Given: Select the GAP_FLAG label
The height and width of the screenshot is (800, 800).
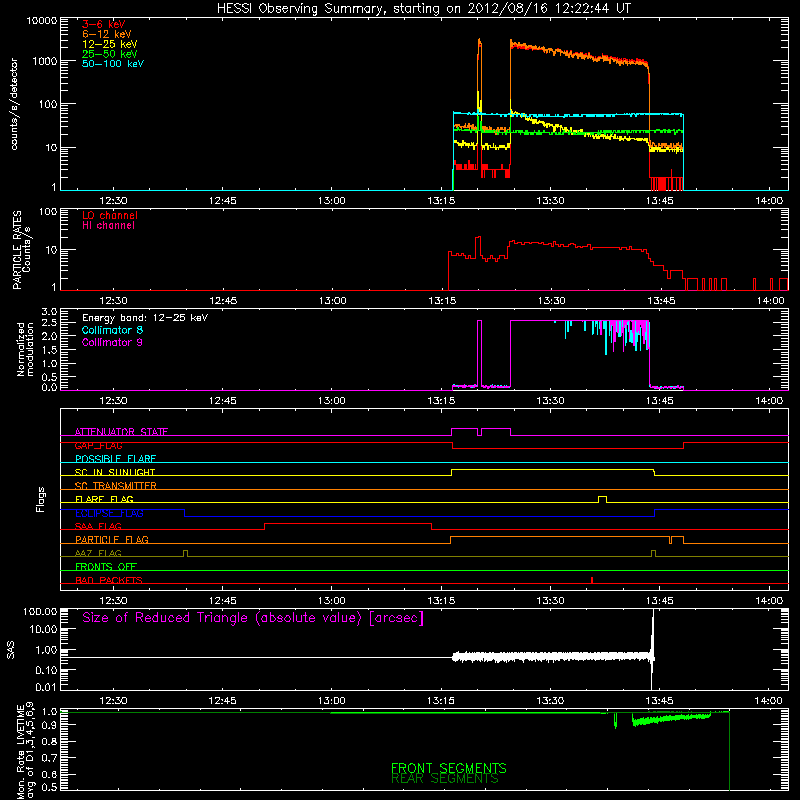Looking at the screenshot, I should point(98,445).
